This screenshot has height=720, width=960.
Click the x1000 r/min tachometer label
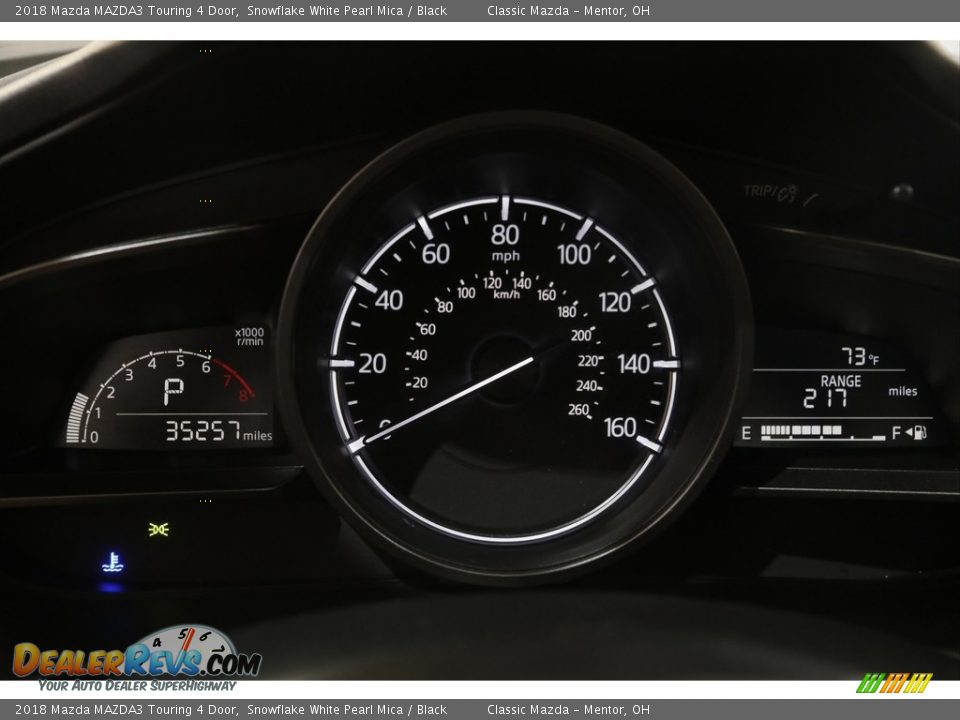(x=249, y=336)
